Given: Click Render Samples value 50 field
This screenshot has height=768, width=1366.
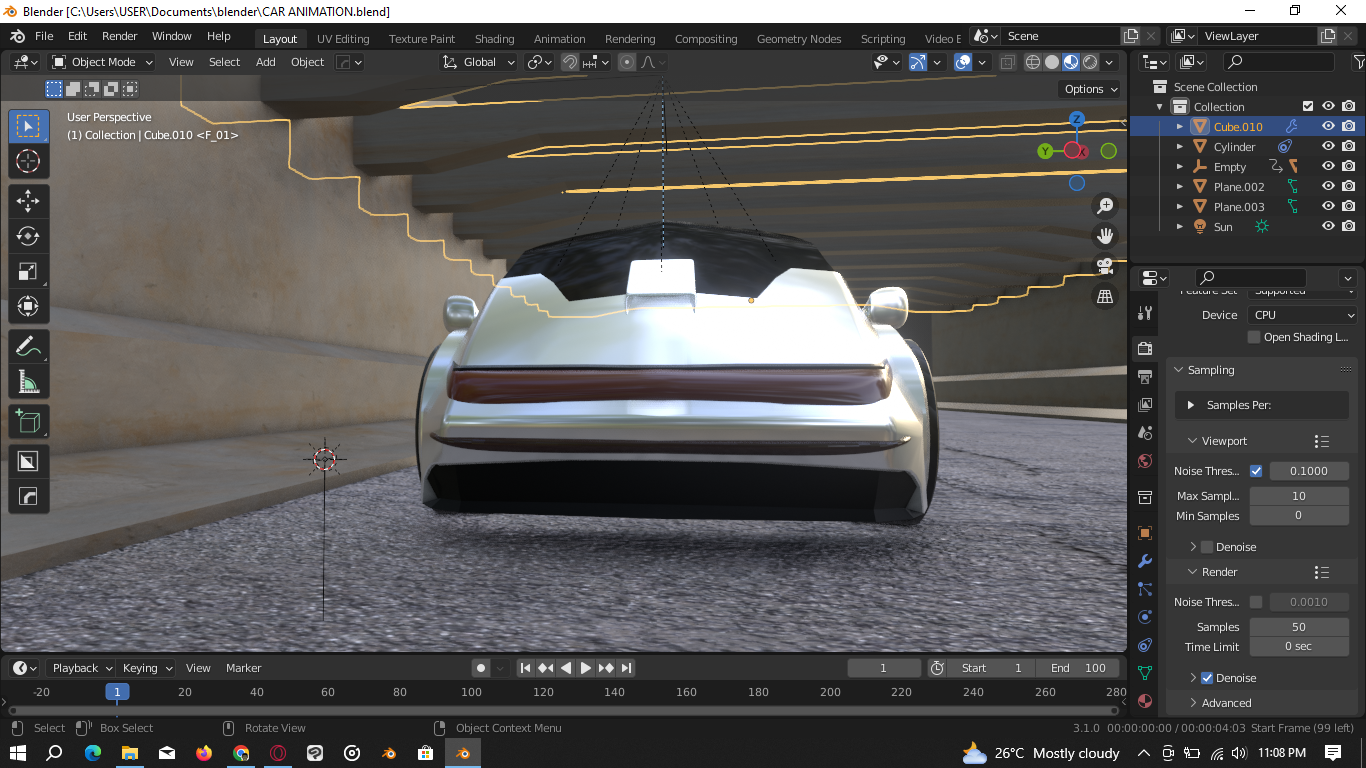Looking at the screenshot, I should pyautogui.click(x=1299, y=627).
